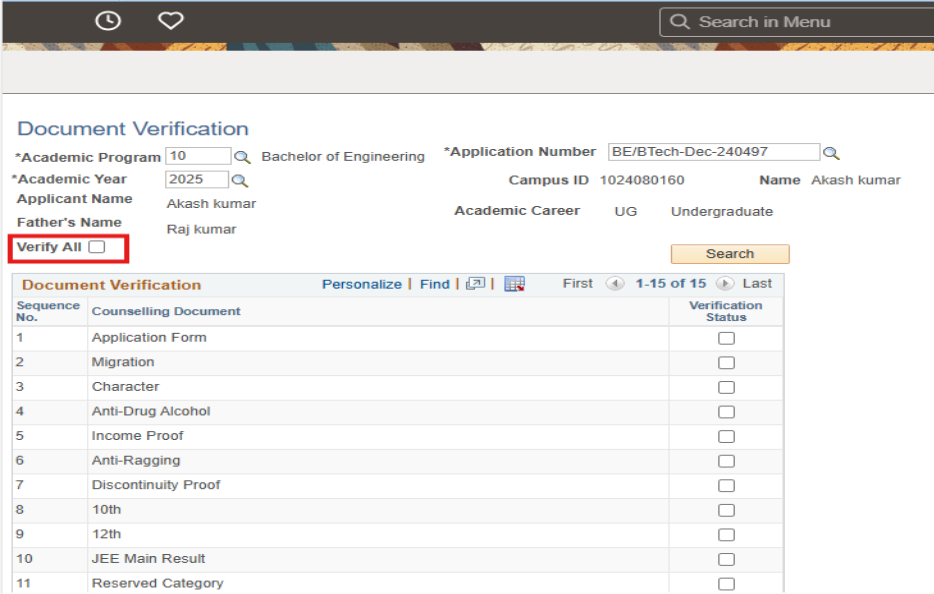The height and width of the screenshot is (594, 934).
Task: Check verification for JEE Main Result
Action: [x=726, y=559]
